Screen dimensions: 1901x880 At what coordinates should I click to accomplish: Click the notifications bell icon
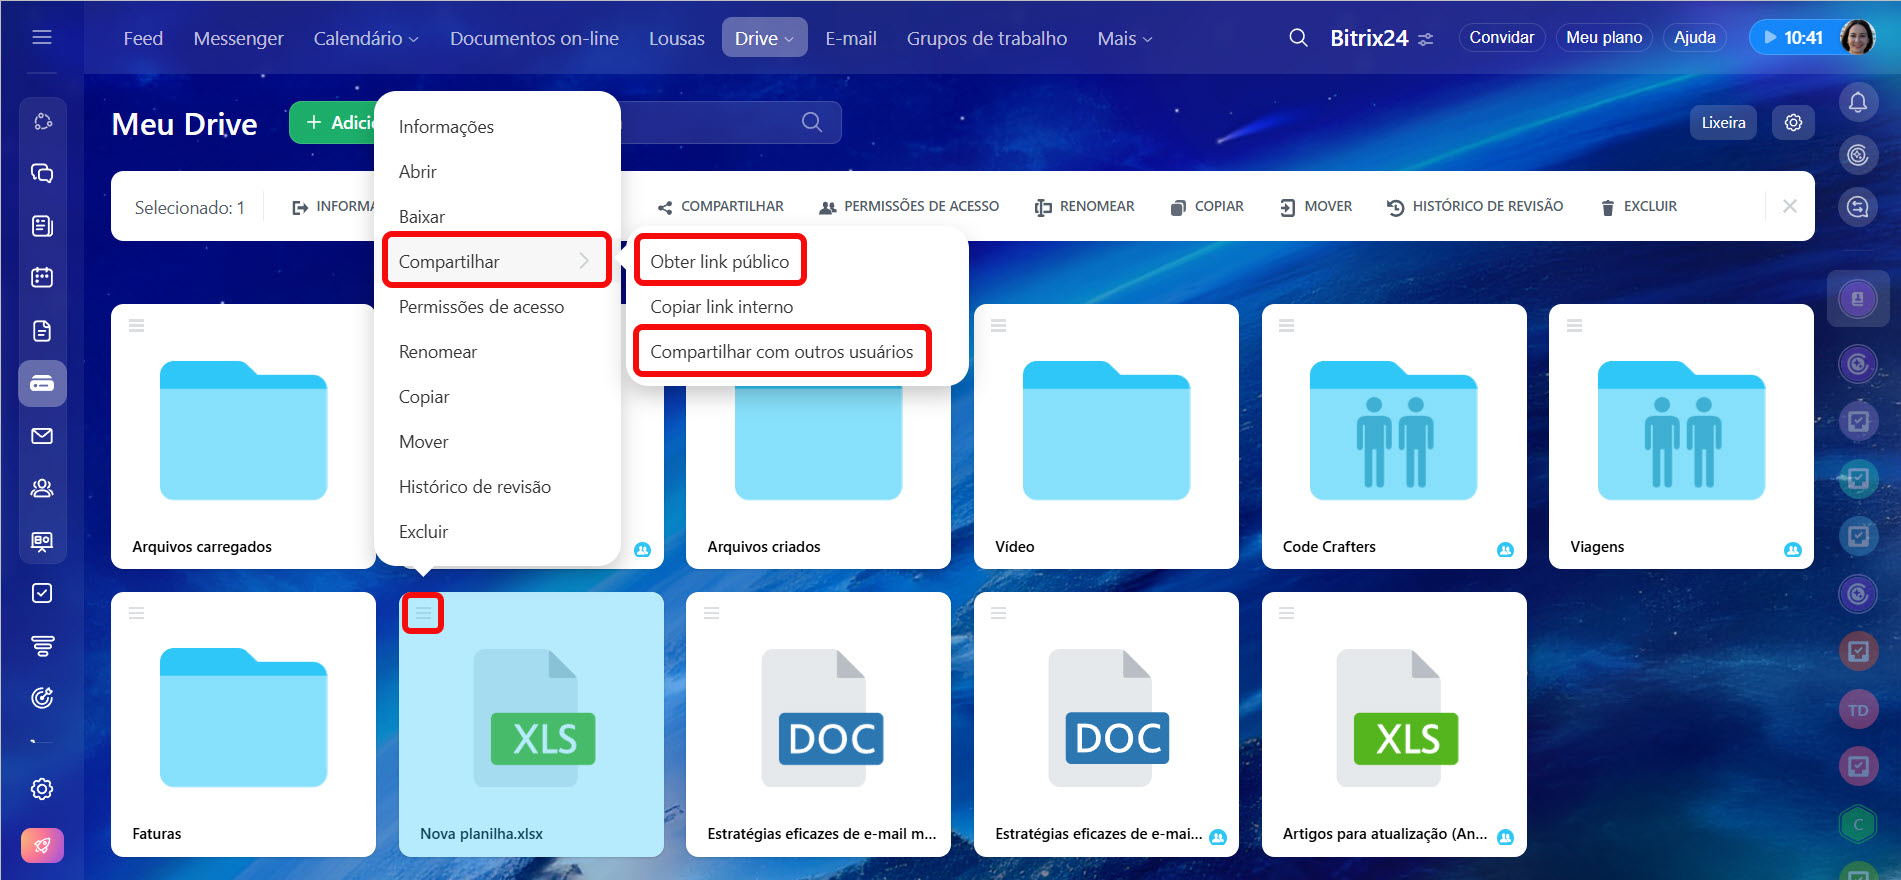coord(1857,102)
